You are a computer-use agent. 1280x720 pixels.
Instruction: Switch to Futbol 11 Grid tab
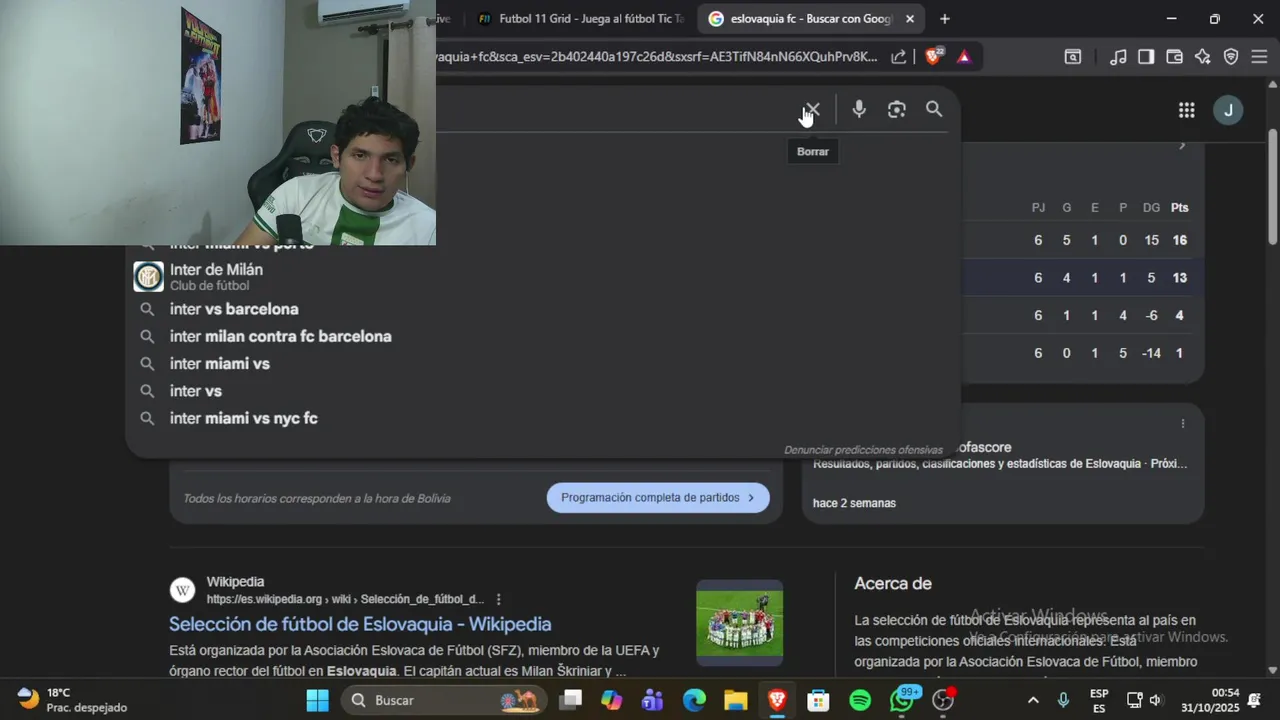point(581,19)
